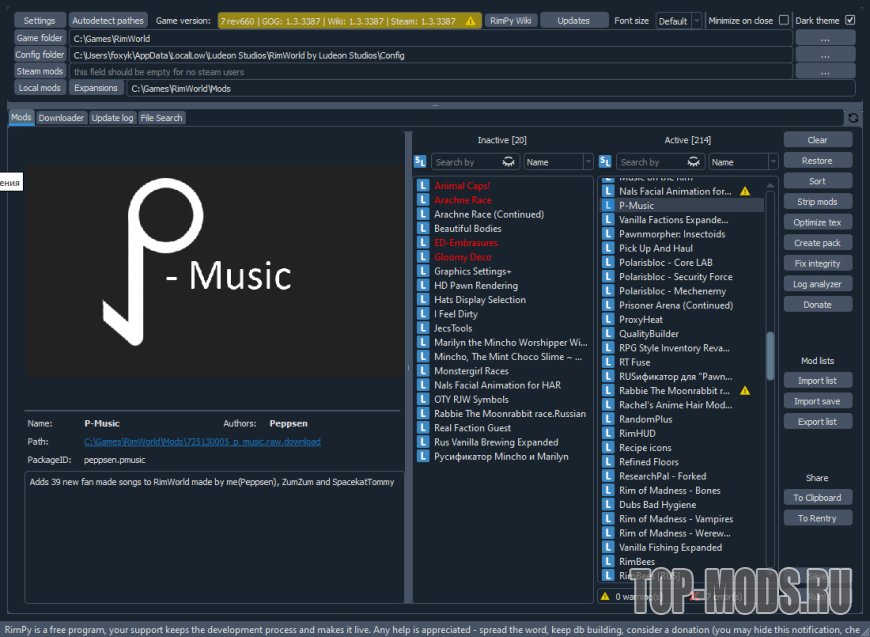Screen dimensions: 870x637
Task: Click the warning icon beside Rabbie The Moonrabbit
Action: (744, 391)
